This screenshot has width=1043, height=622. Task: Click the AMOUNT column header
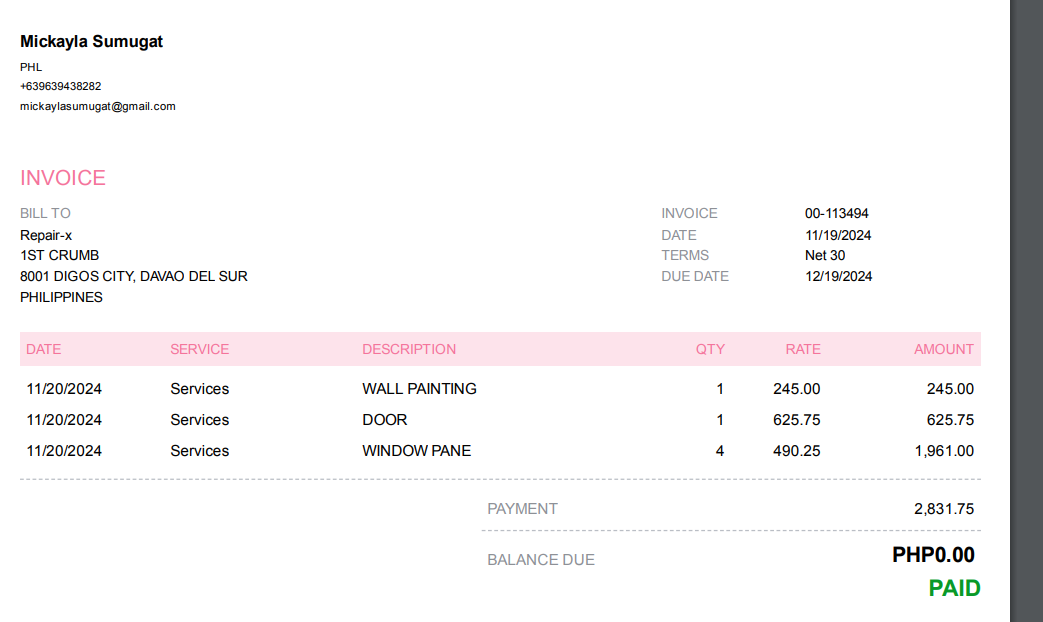[x=943, y=349]
